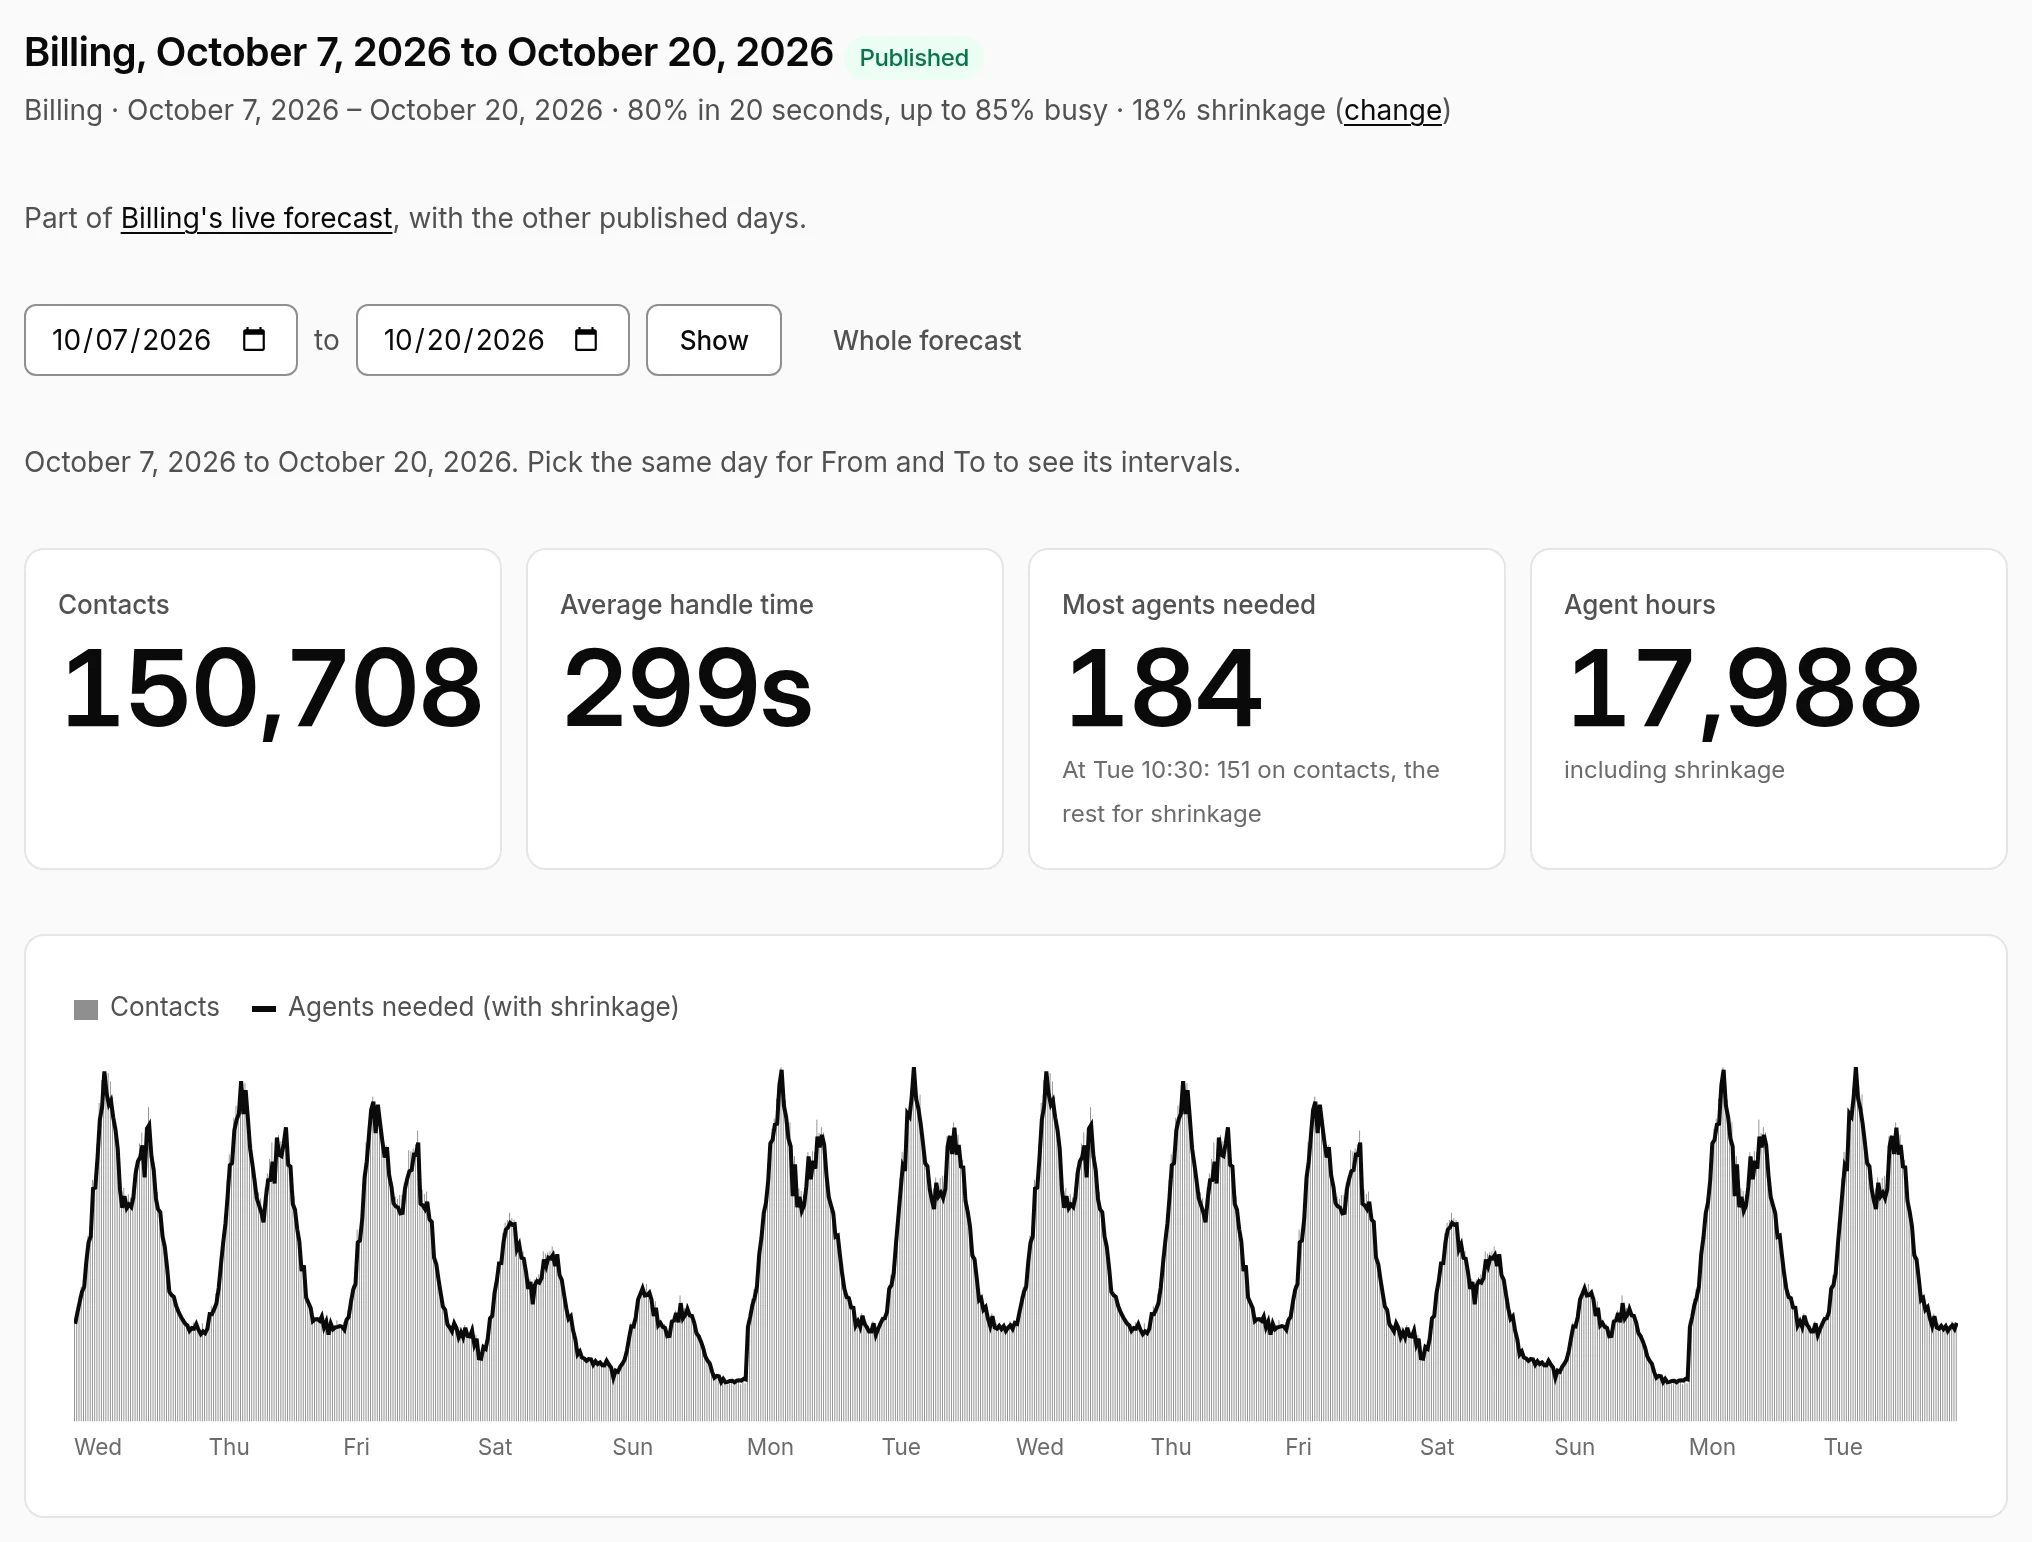Screen dimensions: 2032x1542
Task: Click the 'Average handle time' card label
Action: 687,605
